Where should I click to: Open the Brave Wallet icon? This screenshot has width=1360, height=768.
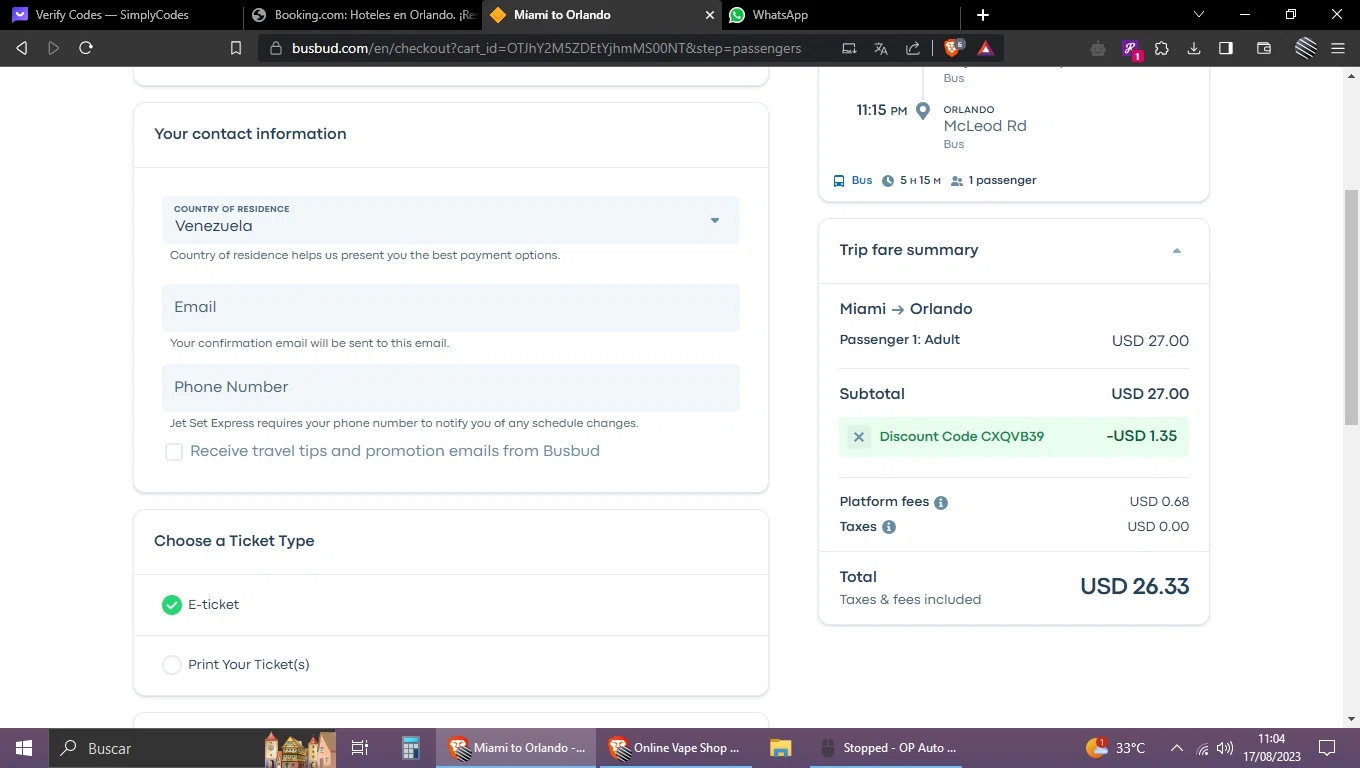pyautogui.click(x=1264, y=48)
